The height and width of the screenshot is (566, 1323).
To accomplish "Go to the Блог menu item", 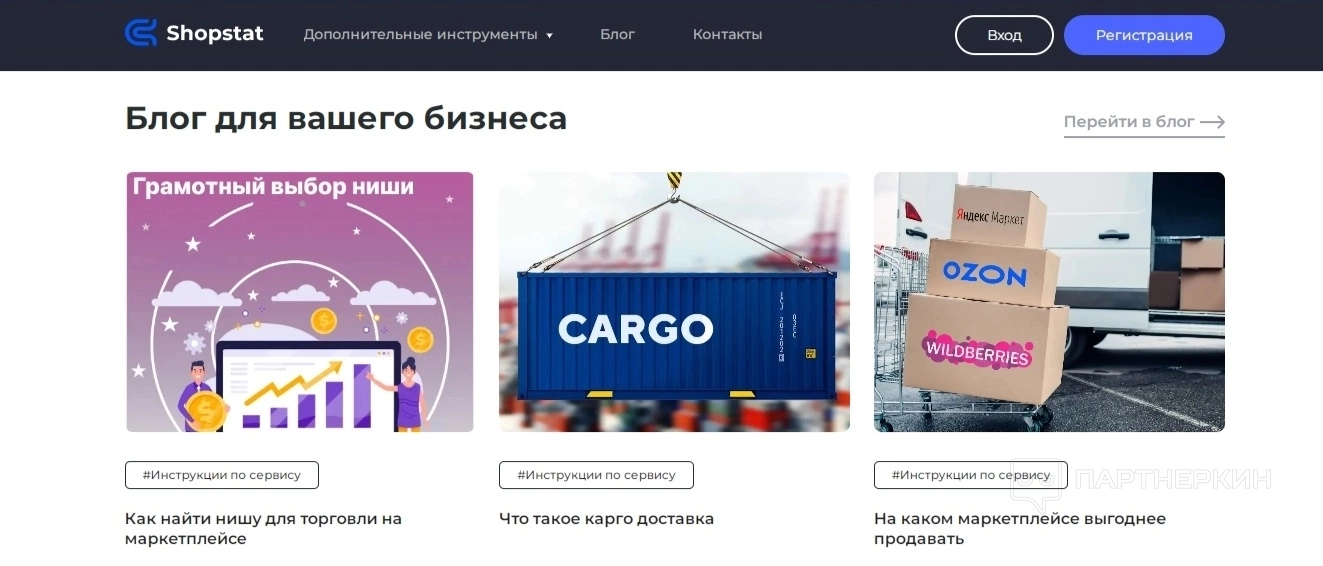I will [617, 34].
